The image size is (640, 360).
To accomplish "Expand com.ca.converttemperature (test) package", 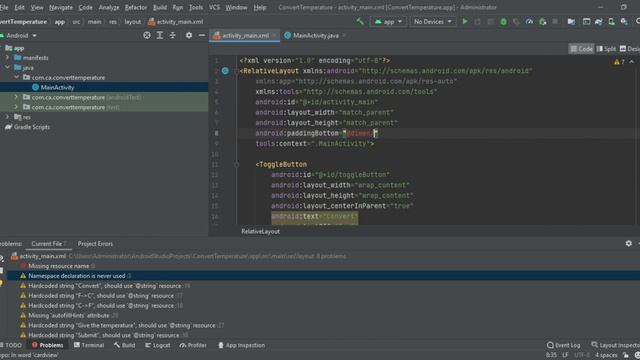I will (16, 107).
